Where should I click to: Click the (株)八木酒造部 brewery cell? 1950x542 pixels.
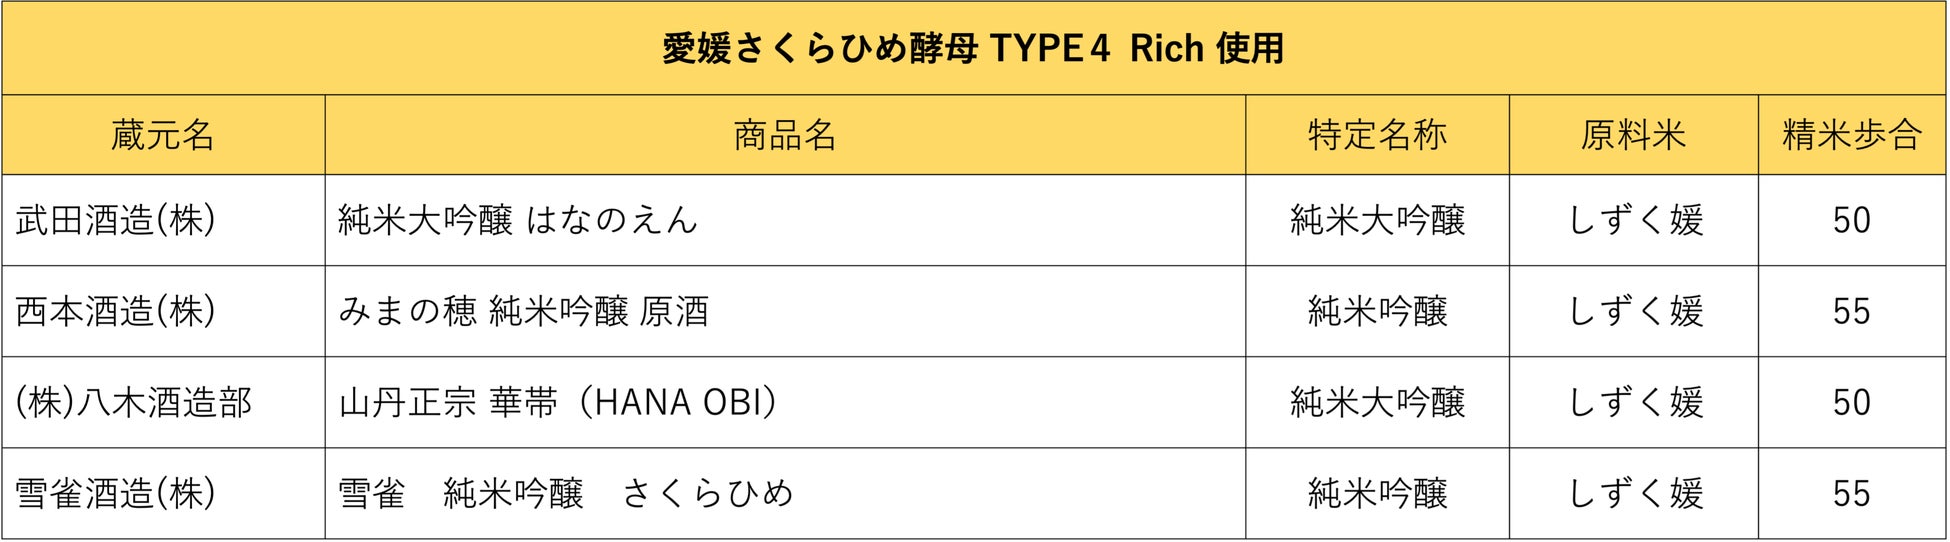click(133, 402)
